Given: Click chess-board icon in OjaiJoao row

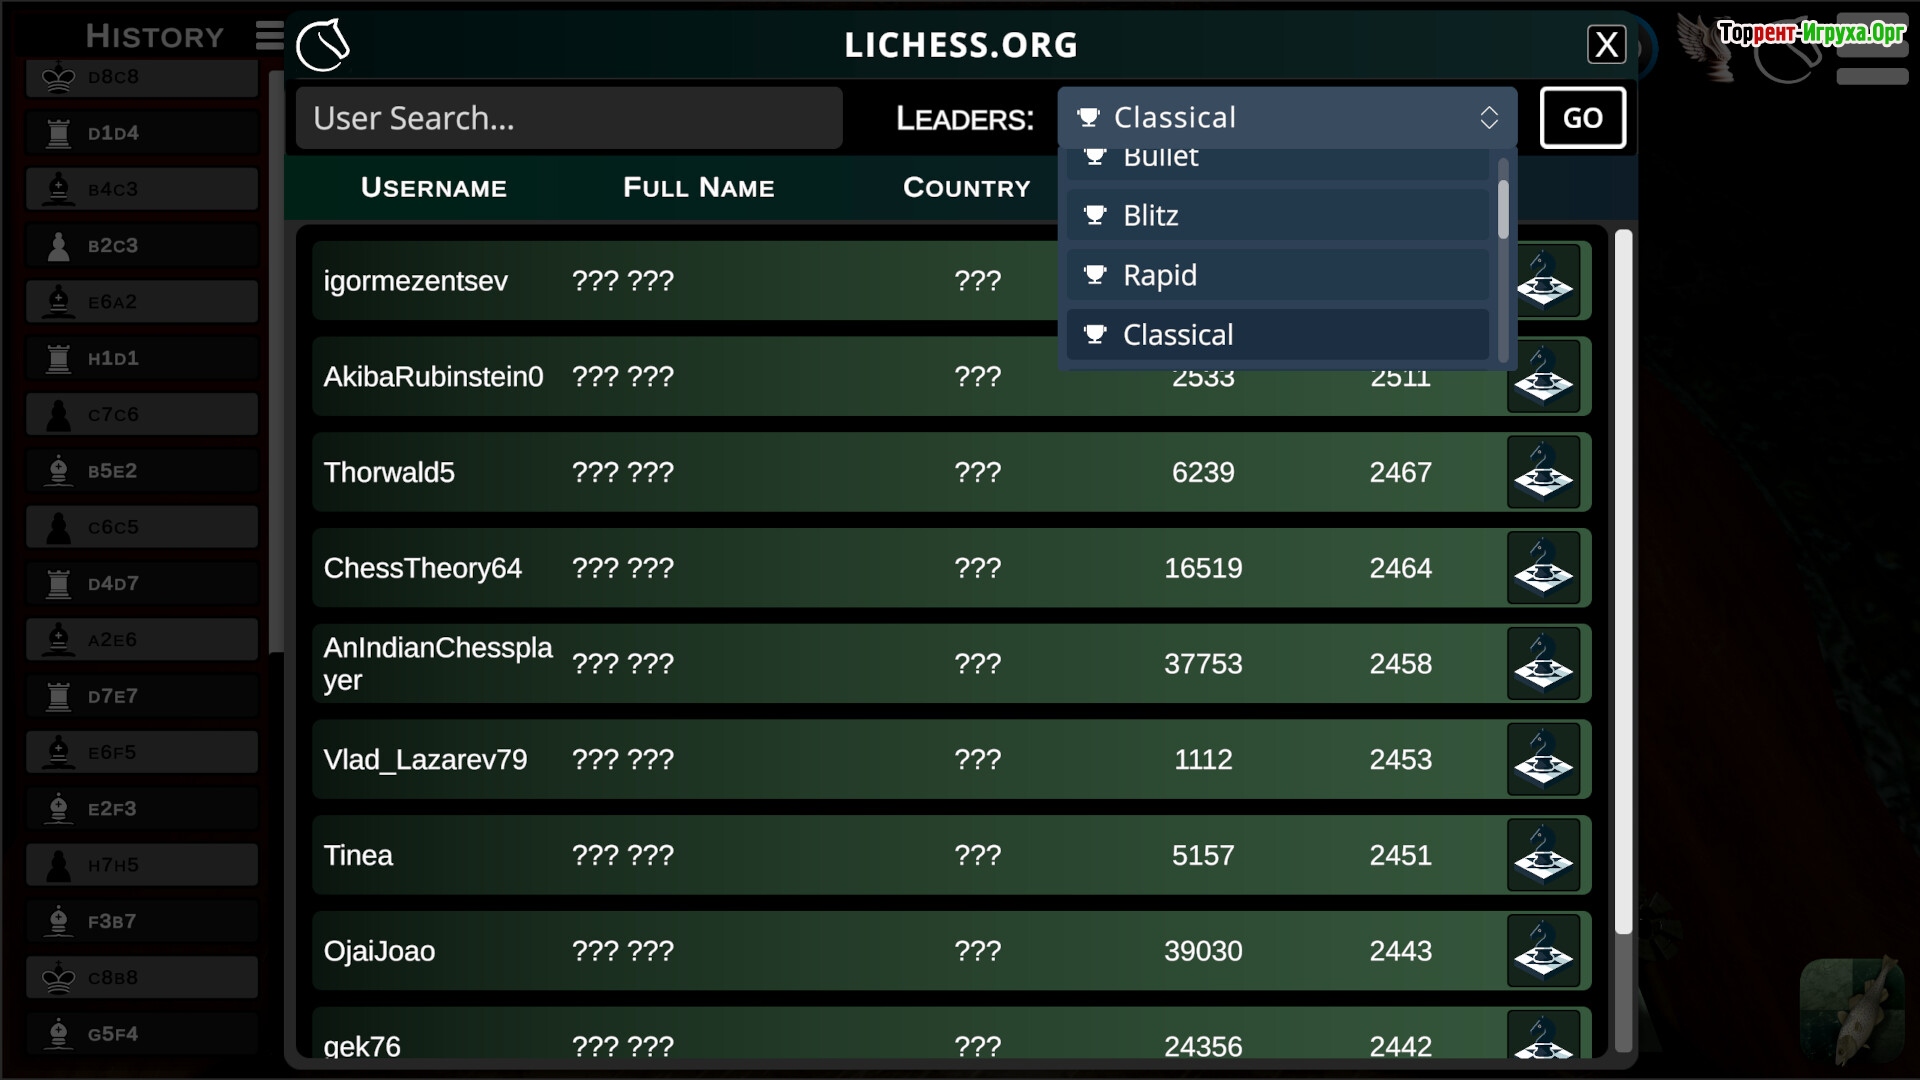Looking at the screenshot, I should click(x=1543, y=951).
